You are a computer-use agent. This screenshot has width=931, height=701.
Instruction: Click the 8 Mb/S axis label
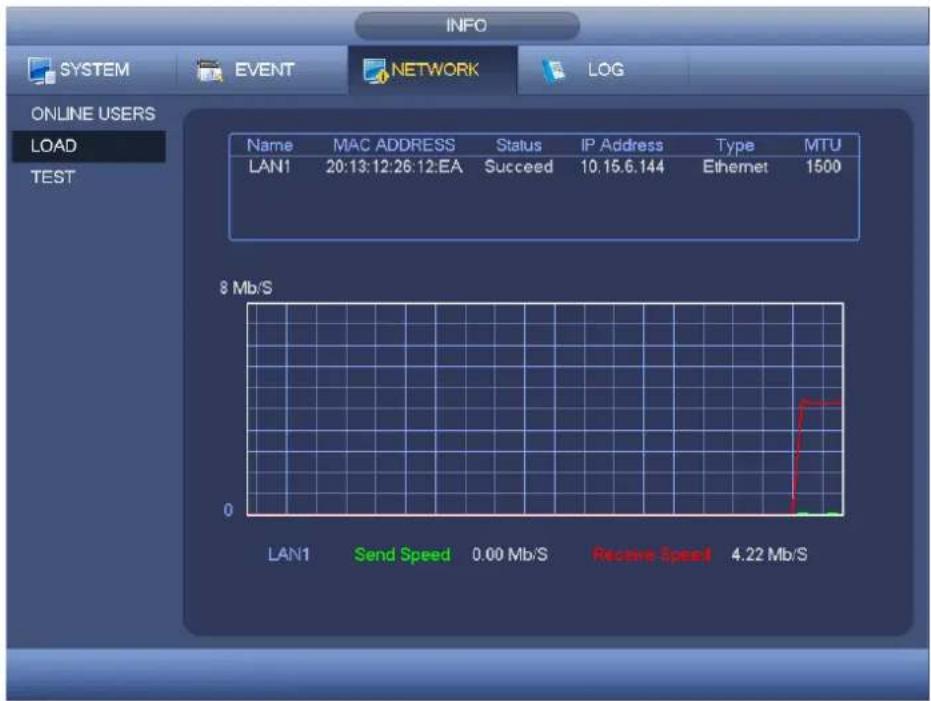(246, 288)
